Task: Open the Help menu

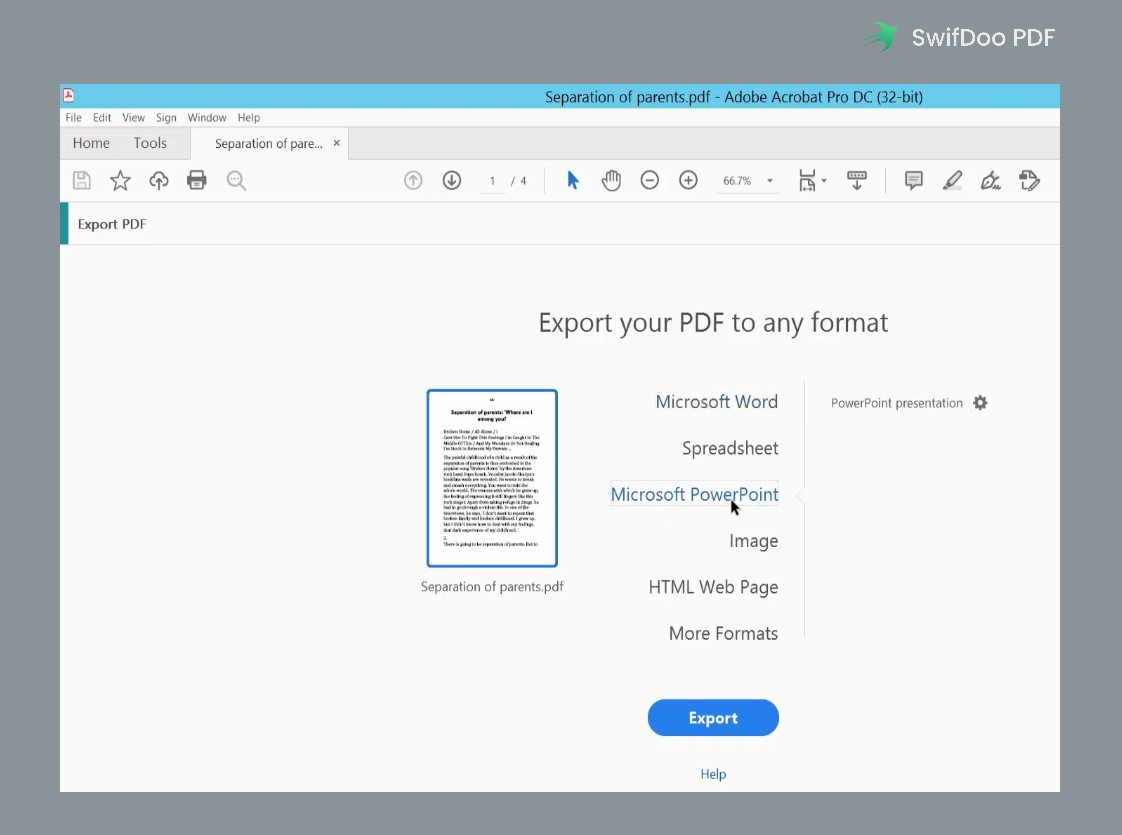Action: pos(249,117)
